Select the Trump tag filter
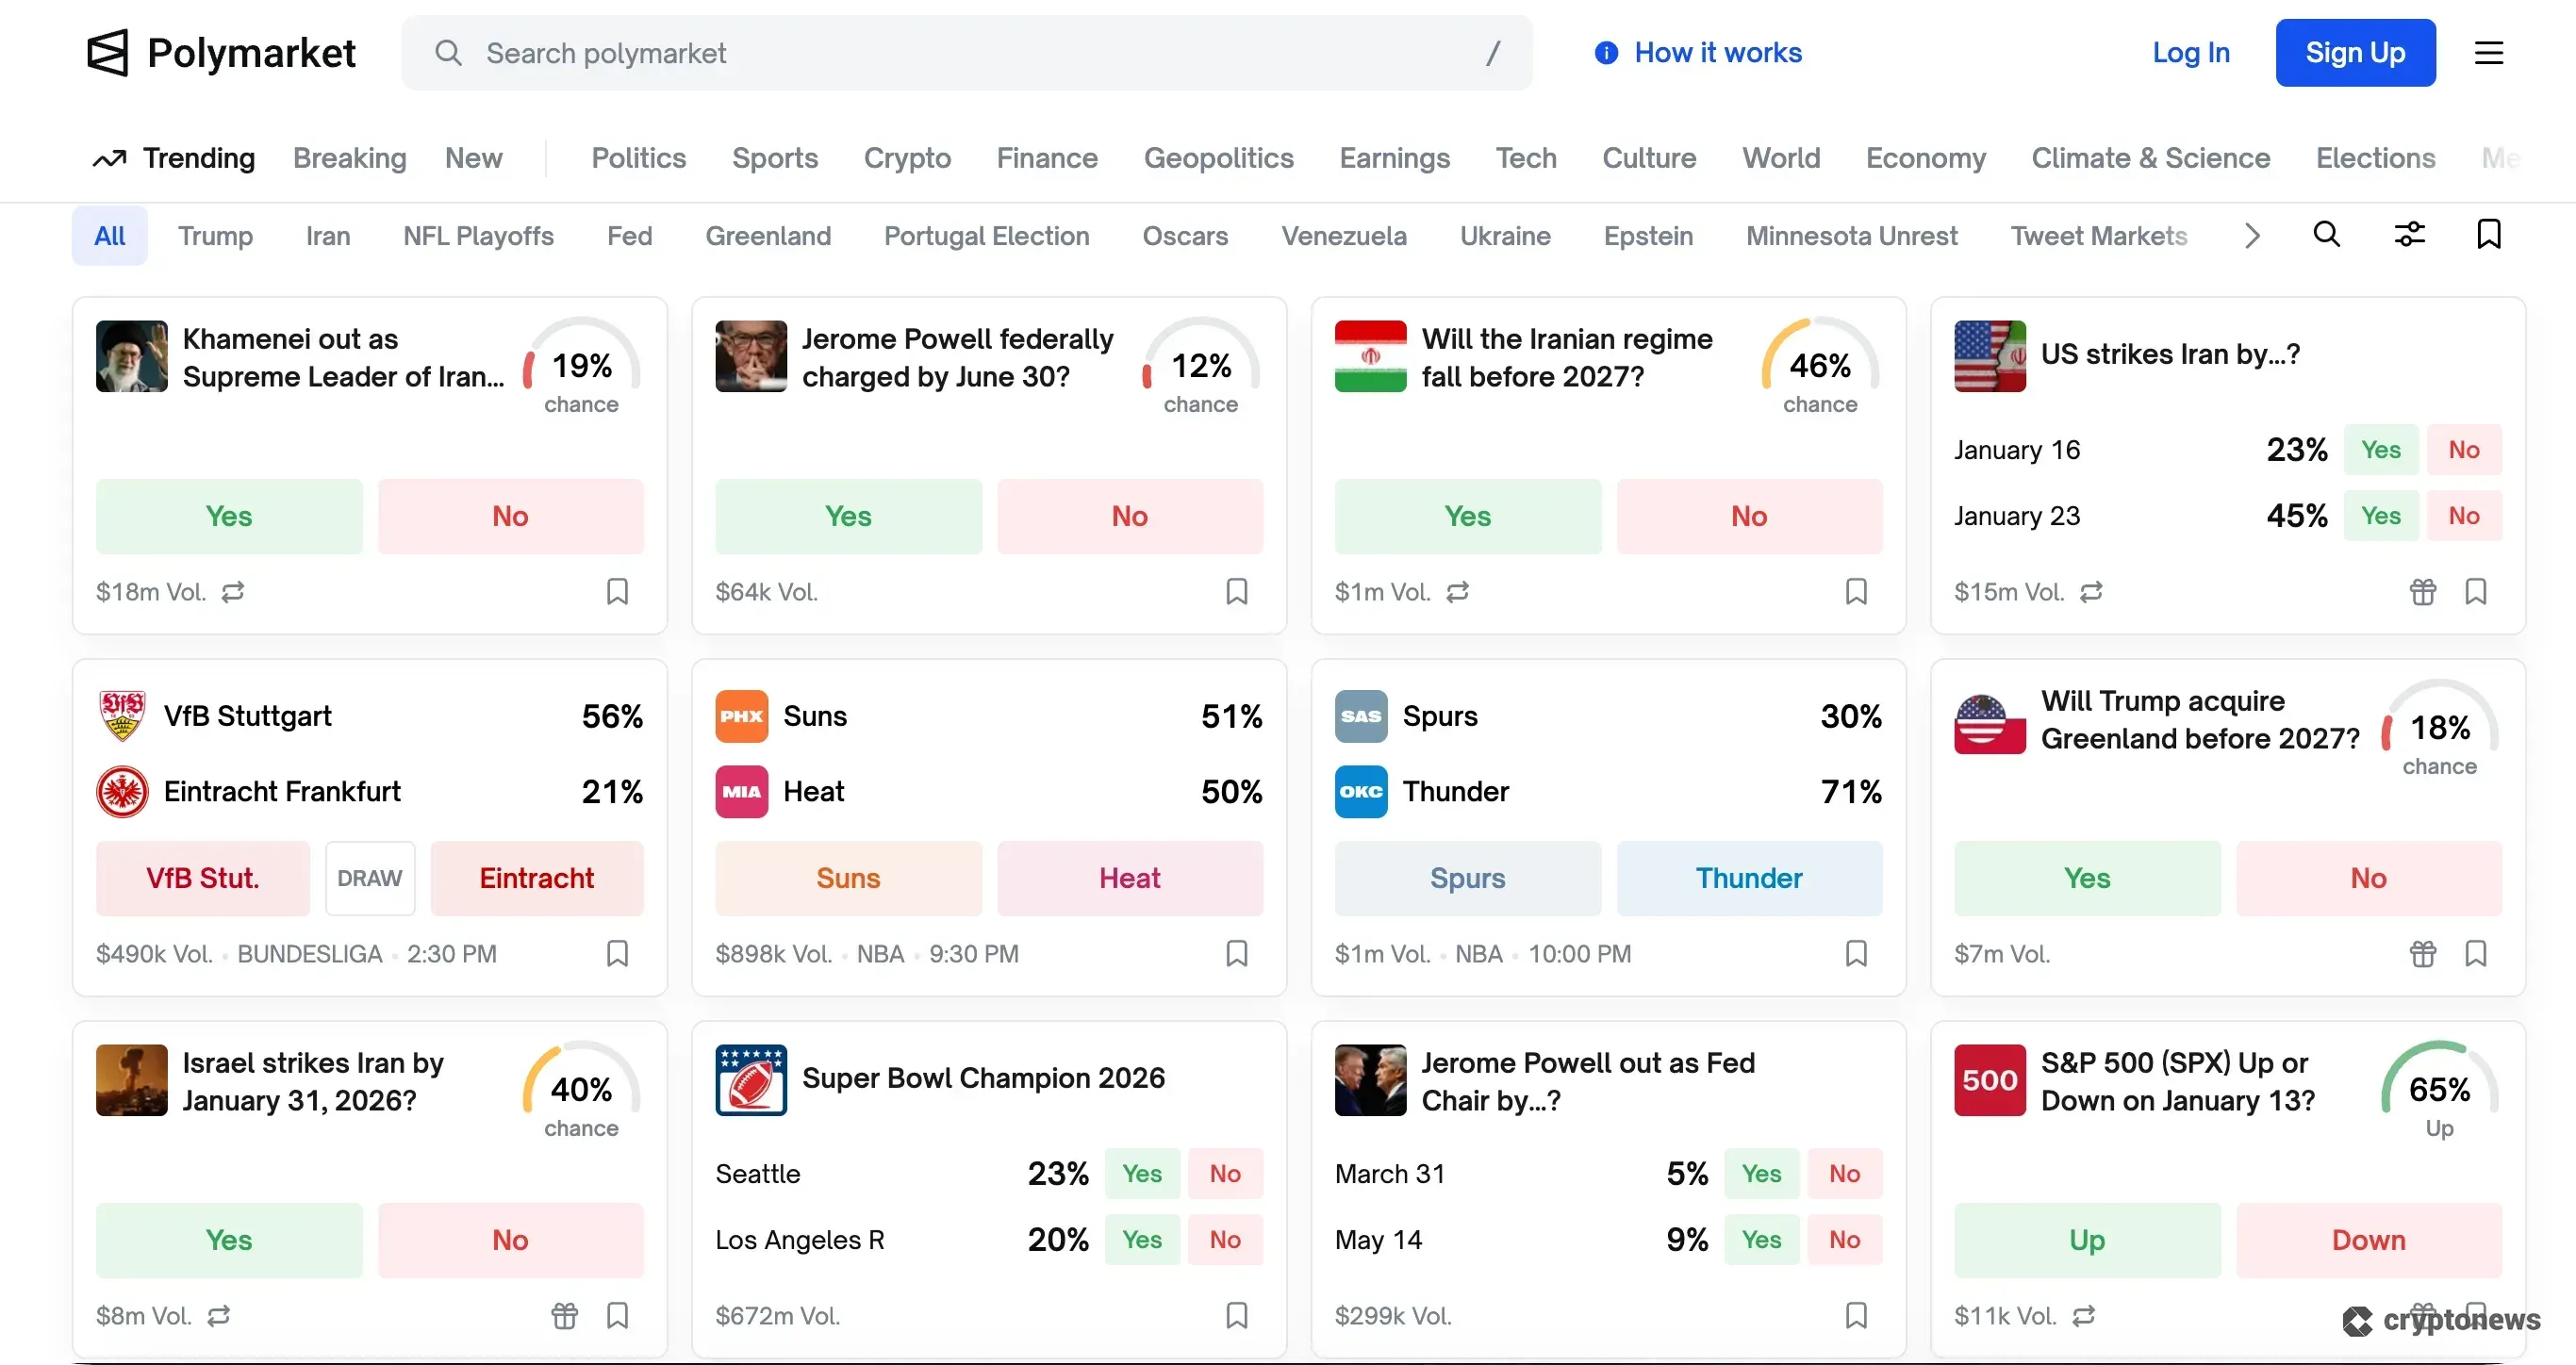This screenshot has height=1365, width=2576. click(x=216, y=235)
